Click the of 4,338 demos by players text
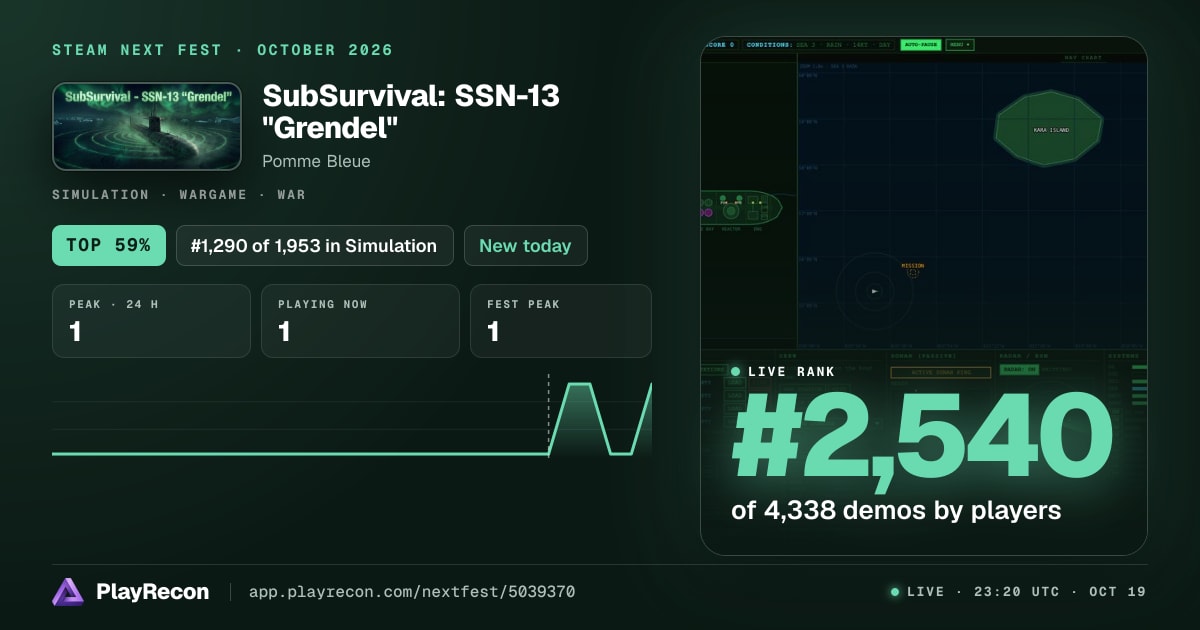1200x630 pixels. pyautogui.click(x=896, y=510)
